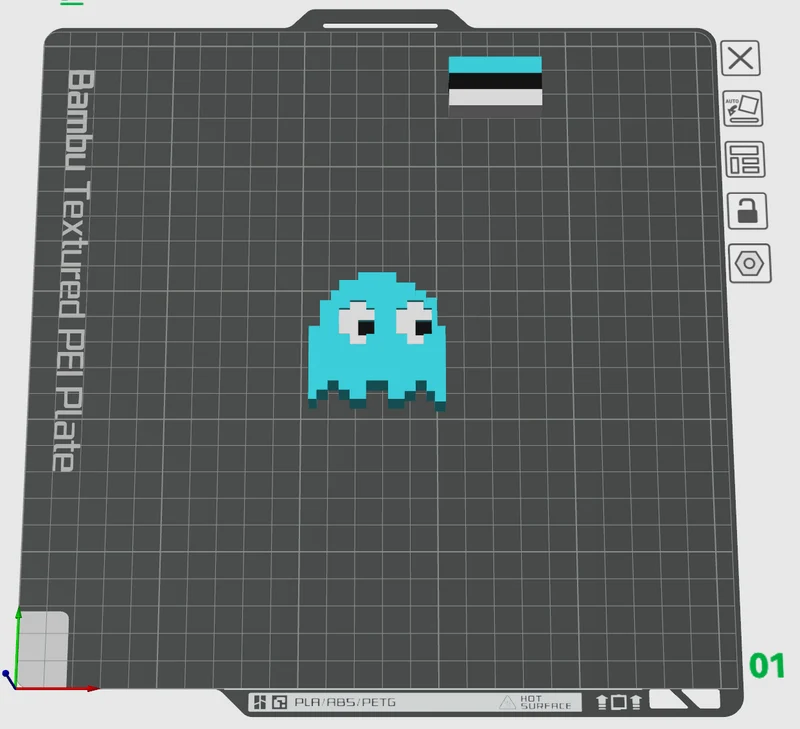Click the cyan stripe of the block
Viewport: 800px width, 729px height.
pyautogui.click(x=495, y=64)
